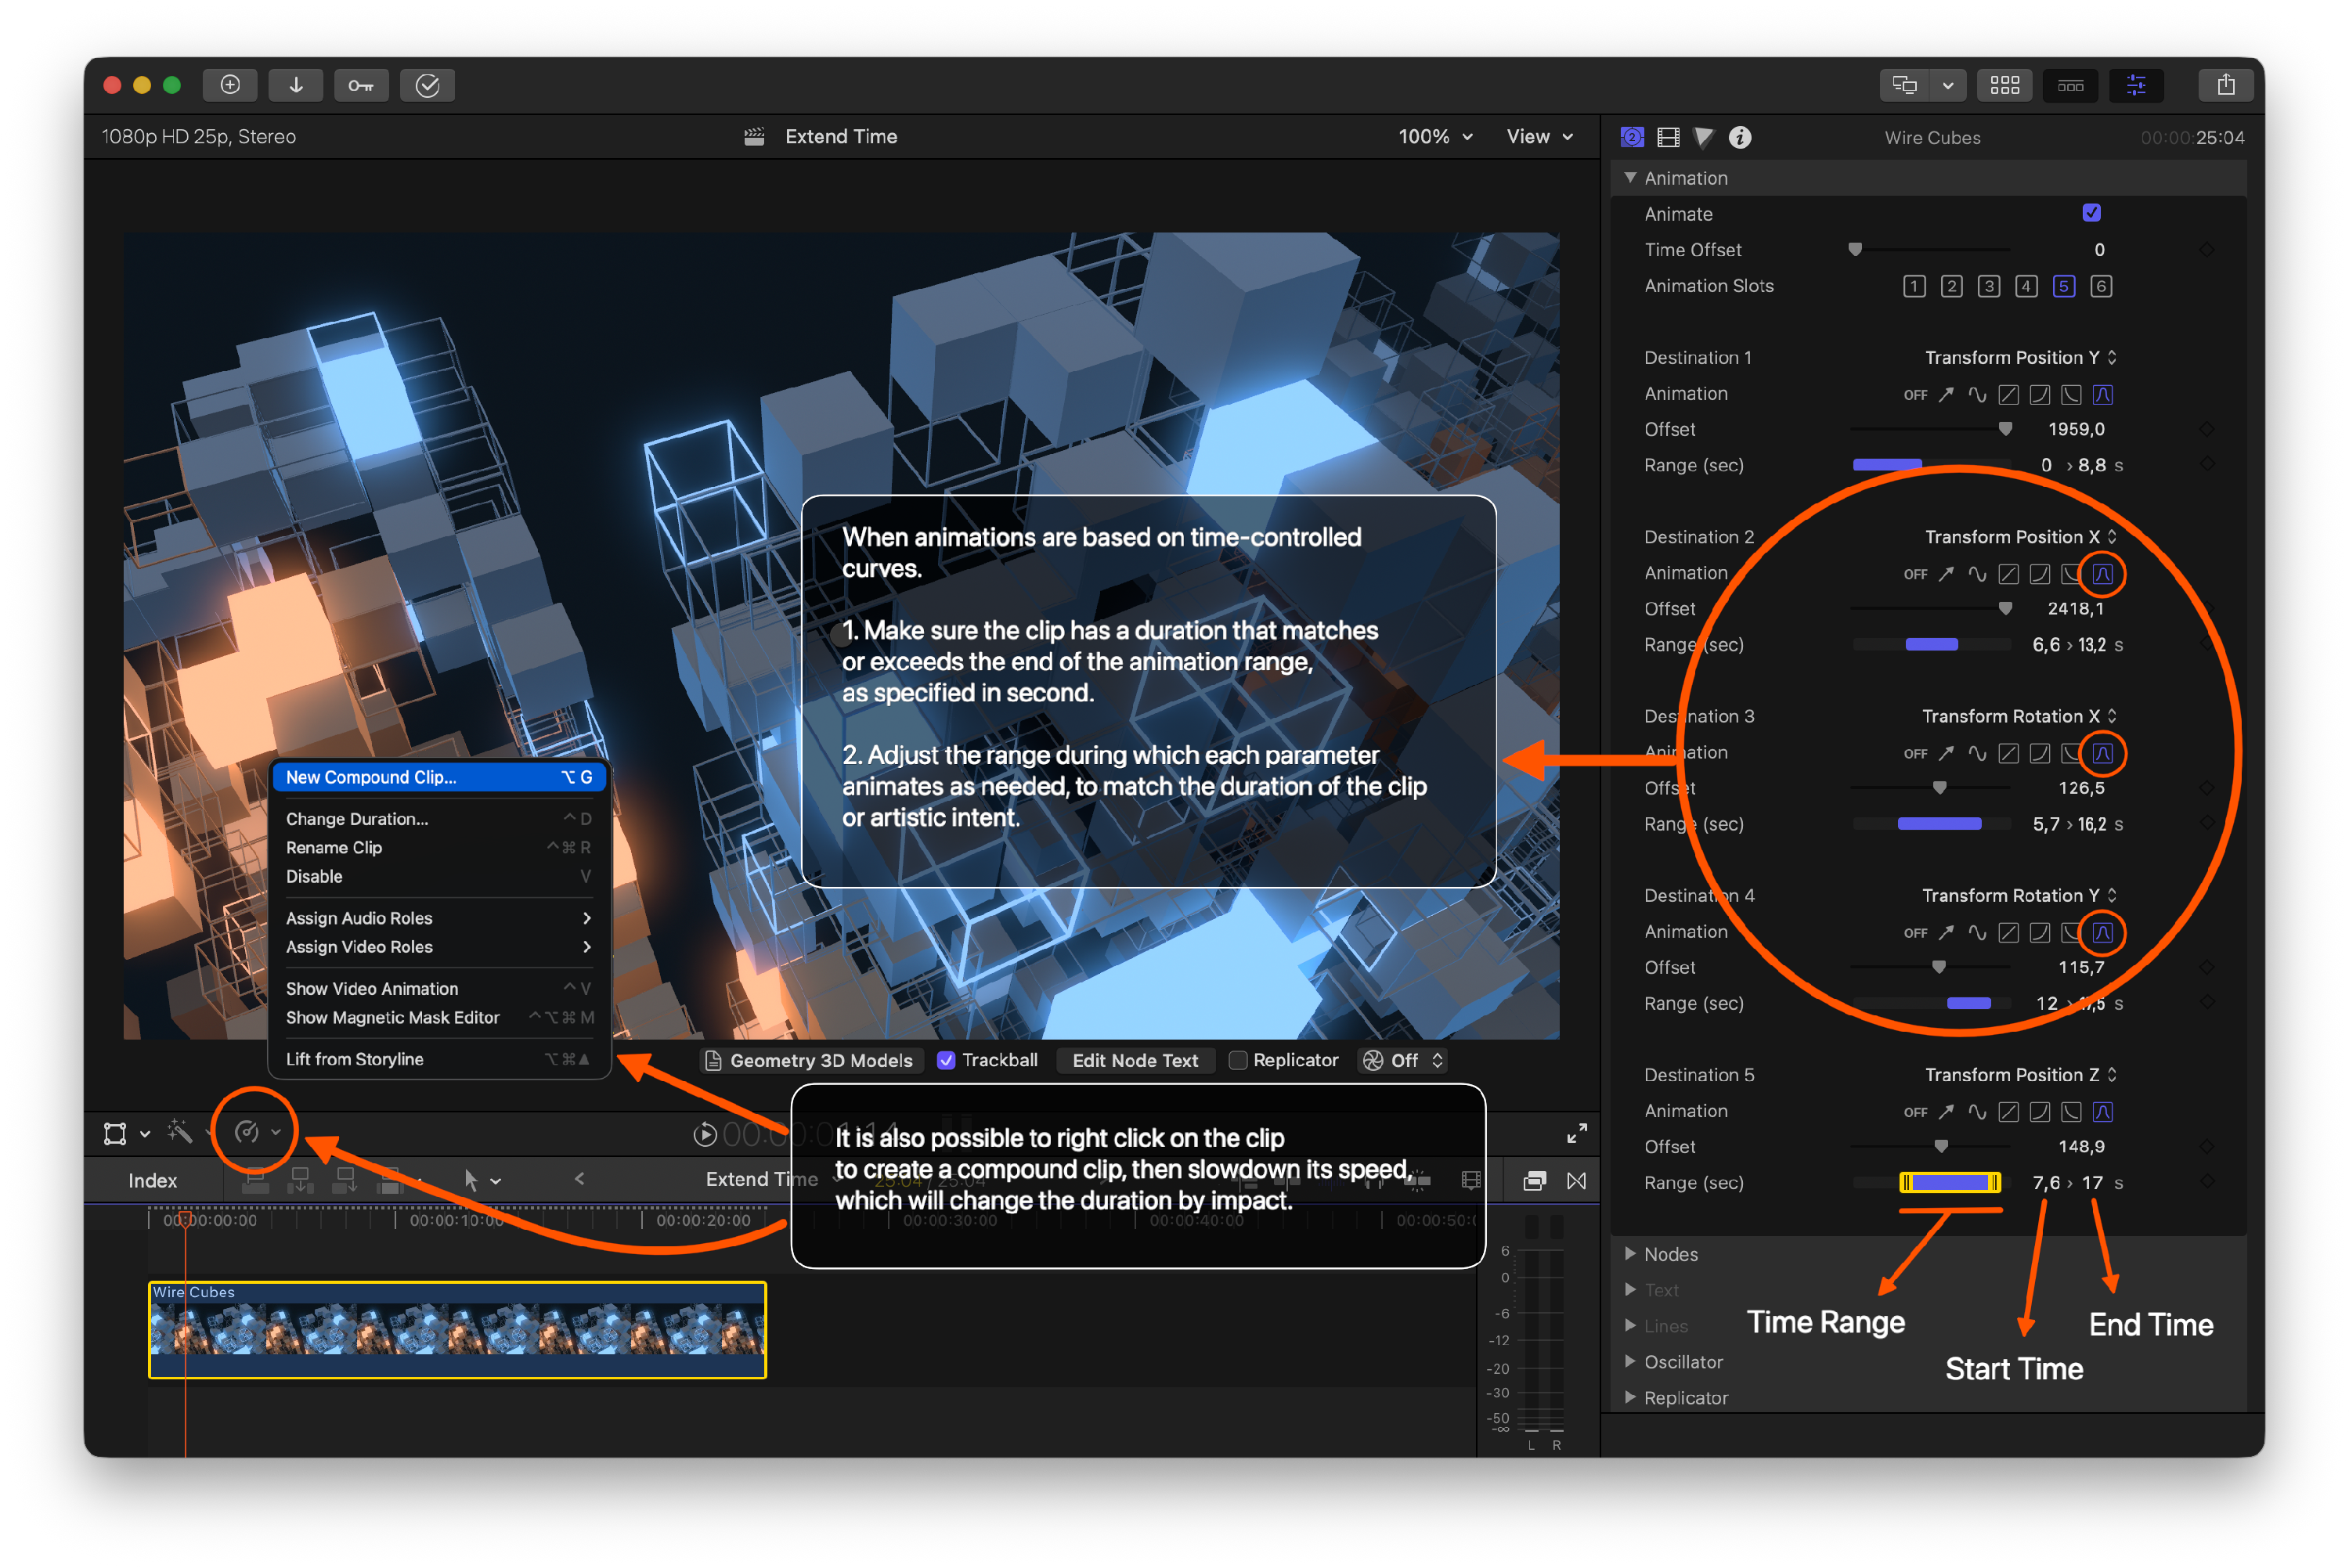Select the Wire Cubes clip in timeline
Image resolution: width=2349 pixels, height=1568 pixels.
[458, 1330]
